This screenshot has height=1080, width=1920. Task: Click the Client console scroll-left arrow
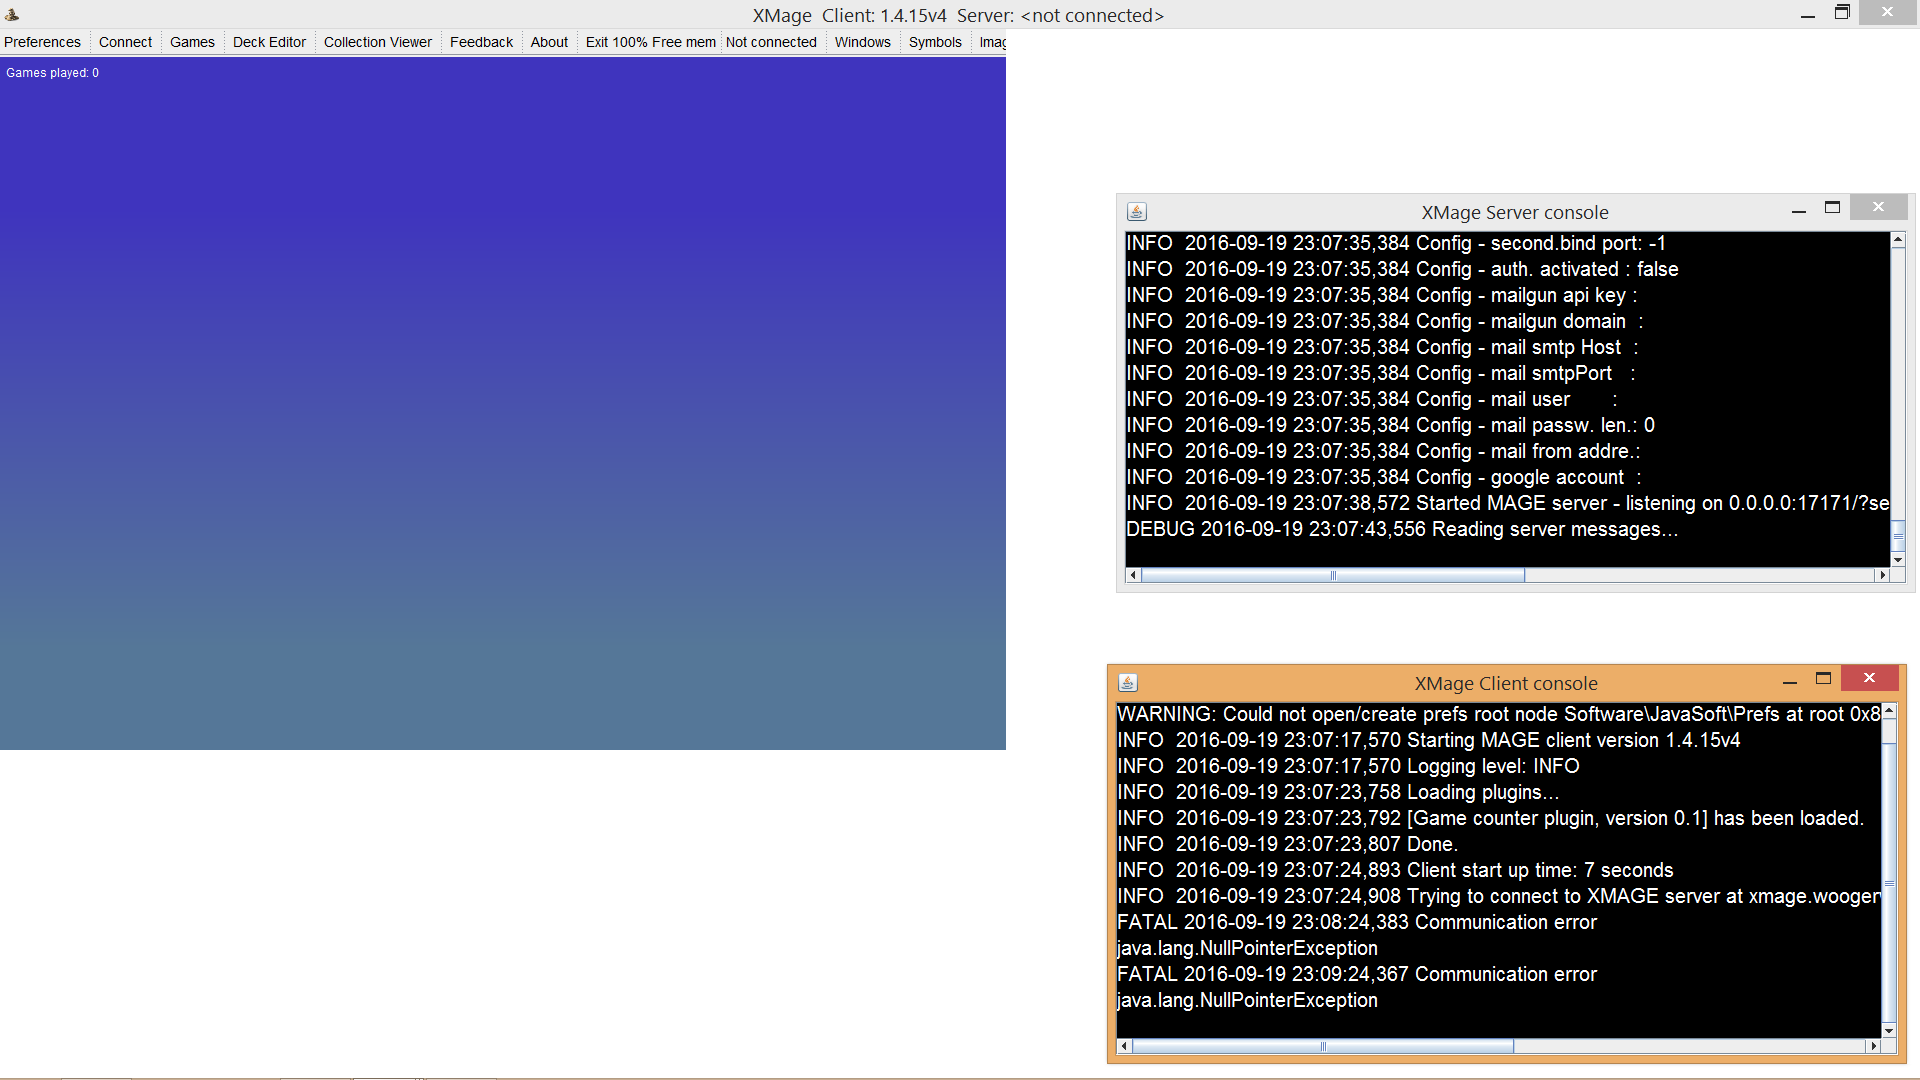(1124, 1046)
